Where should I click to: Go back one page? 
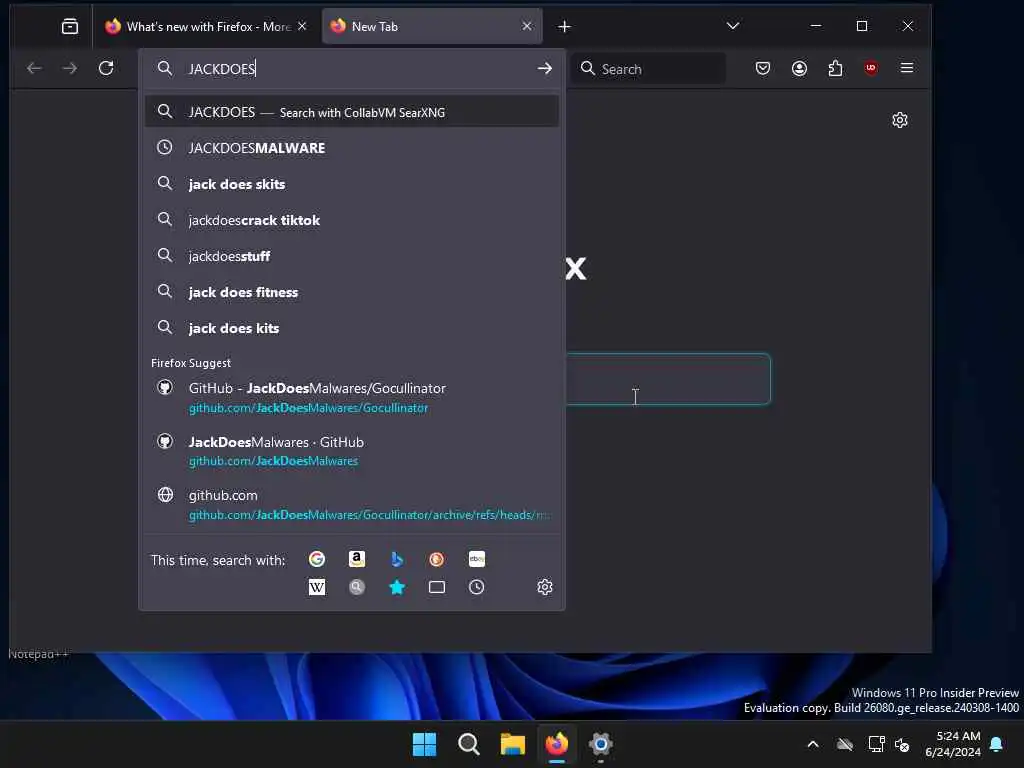pos(34,68)
